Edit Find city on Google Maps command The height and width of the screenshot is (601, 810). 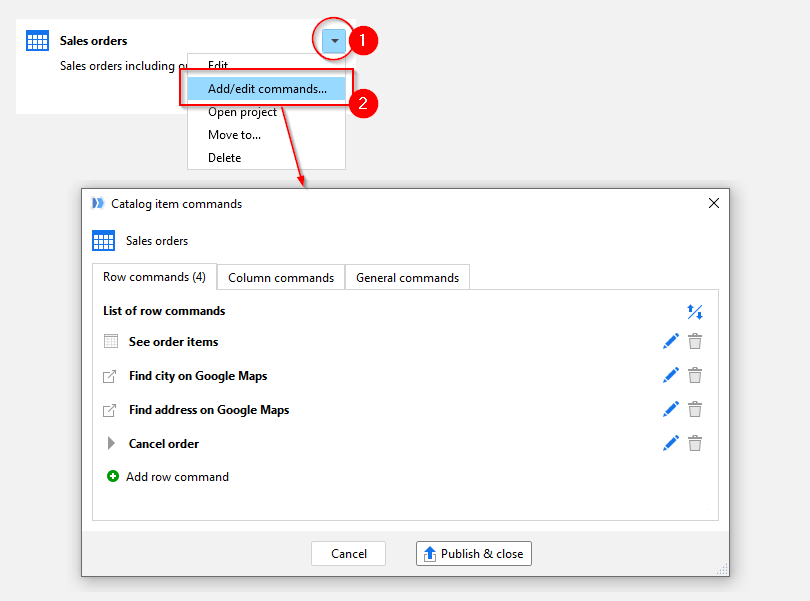point(671,375)
